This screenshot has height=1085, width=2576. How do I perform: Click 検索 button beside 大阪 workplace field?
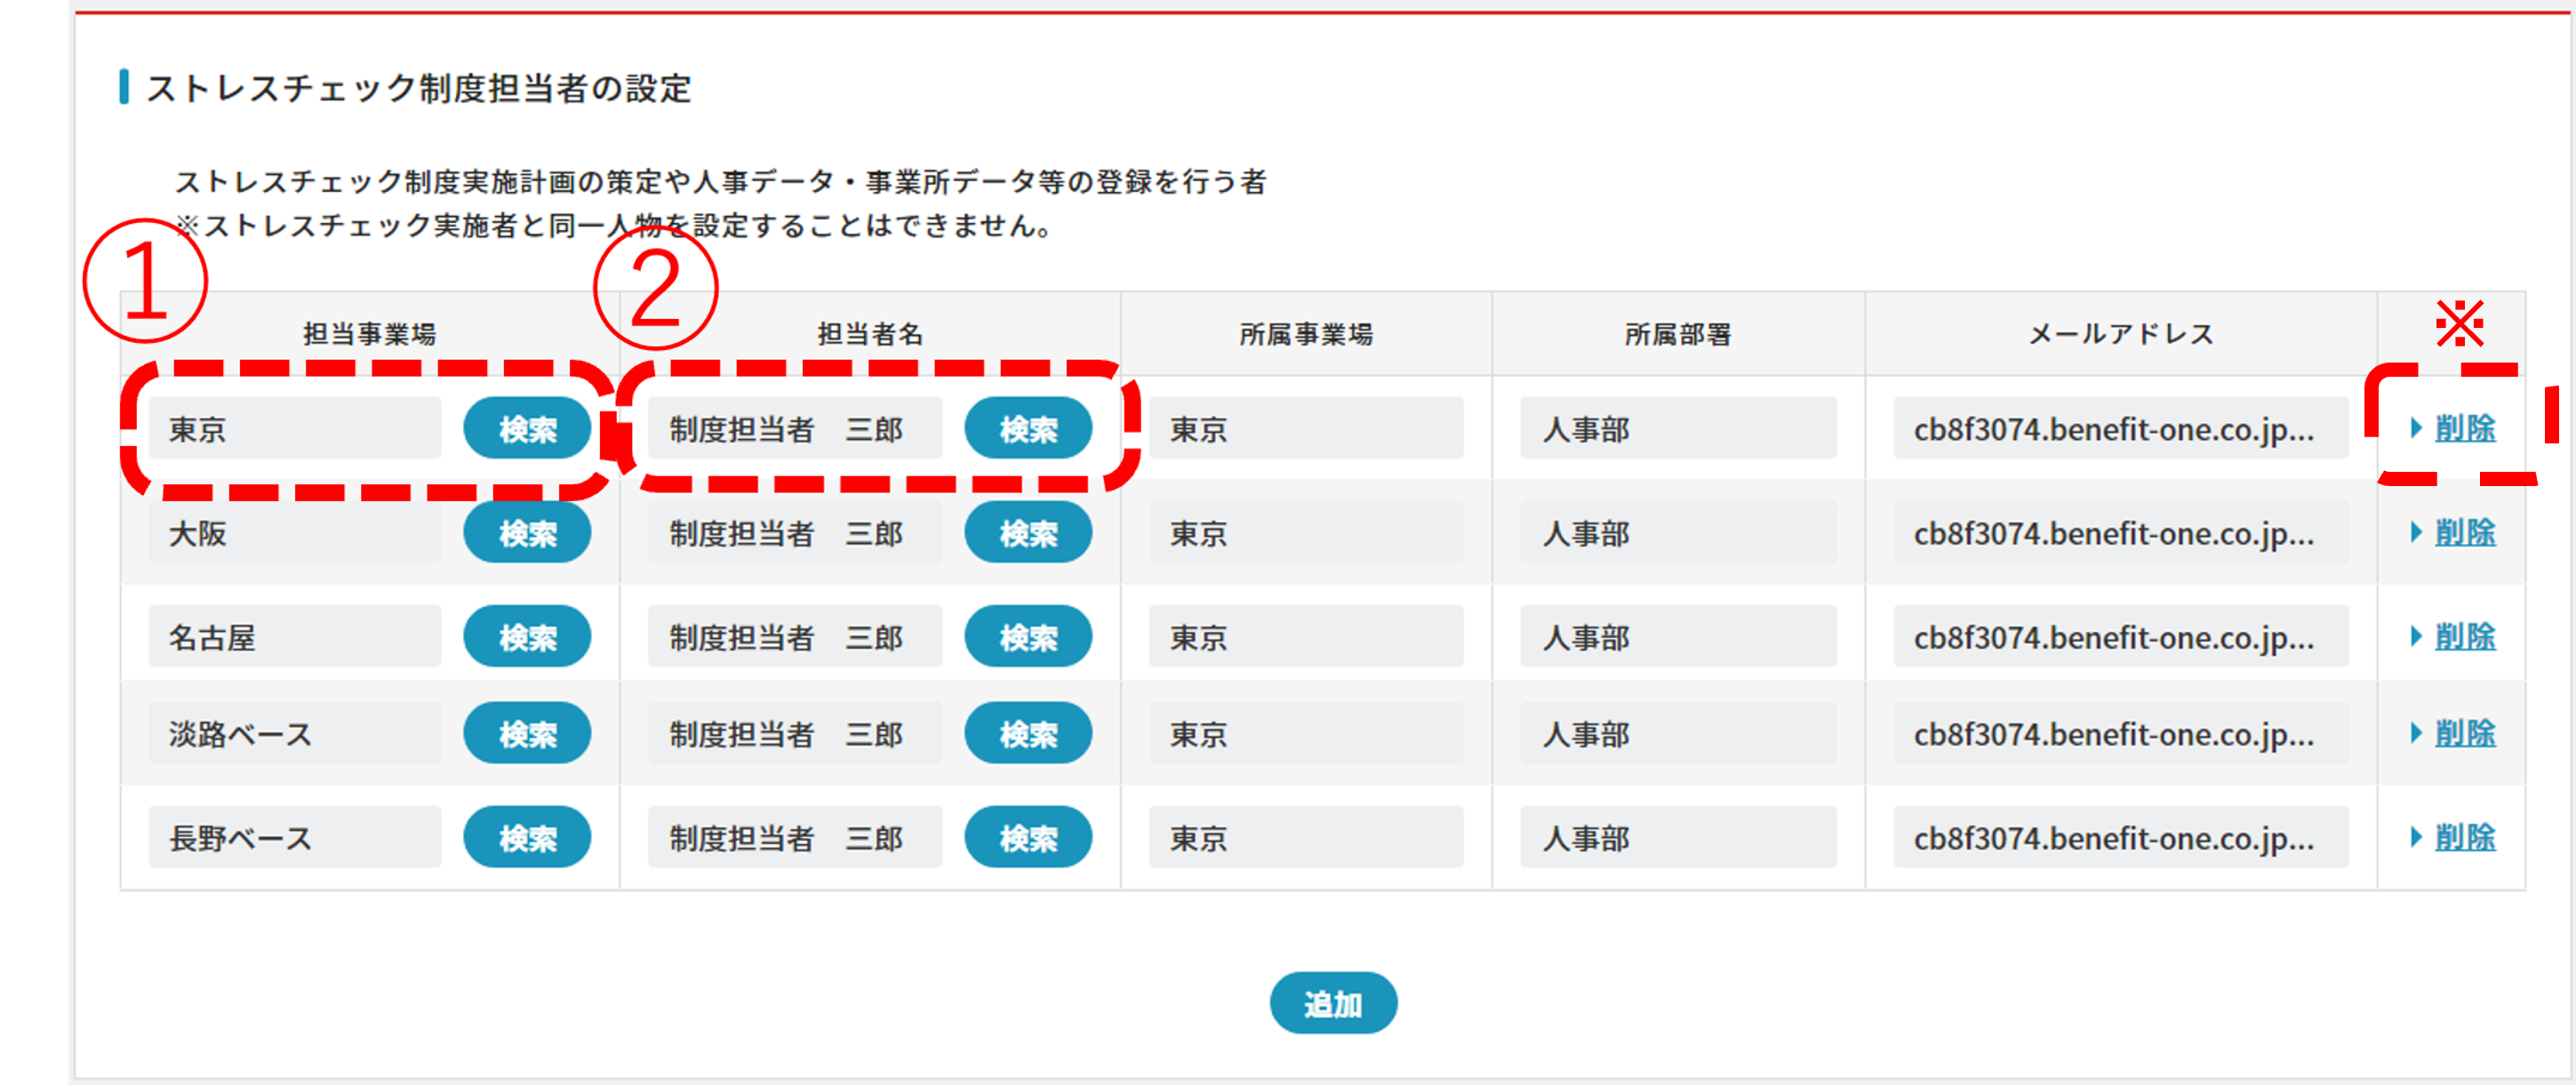(527, 533)
